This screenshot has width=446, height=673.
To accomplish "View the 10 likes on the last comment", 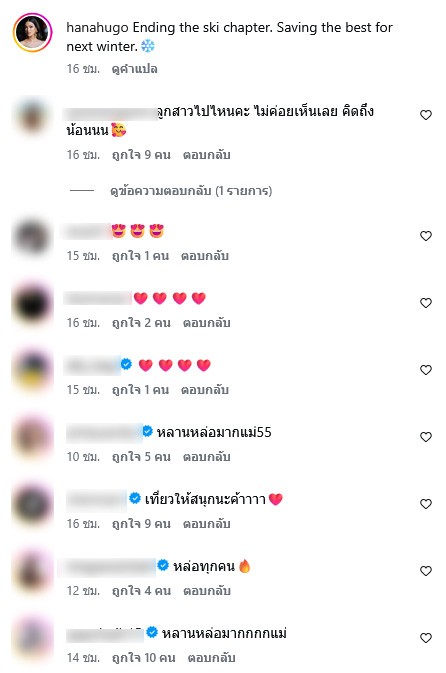I will (143, 658).
